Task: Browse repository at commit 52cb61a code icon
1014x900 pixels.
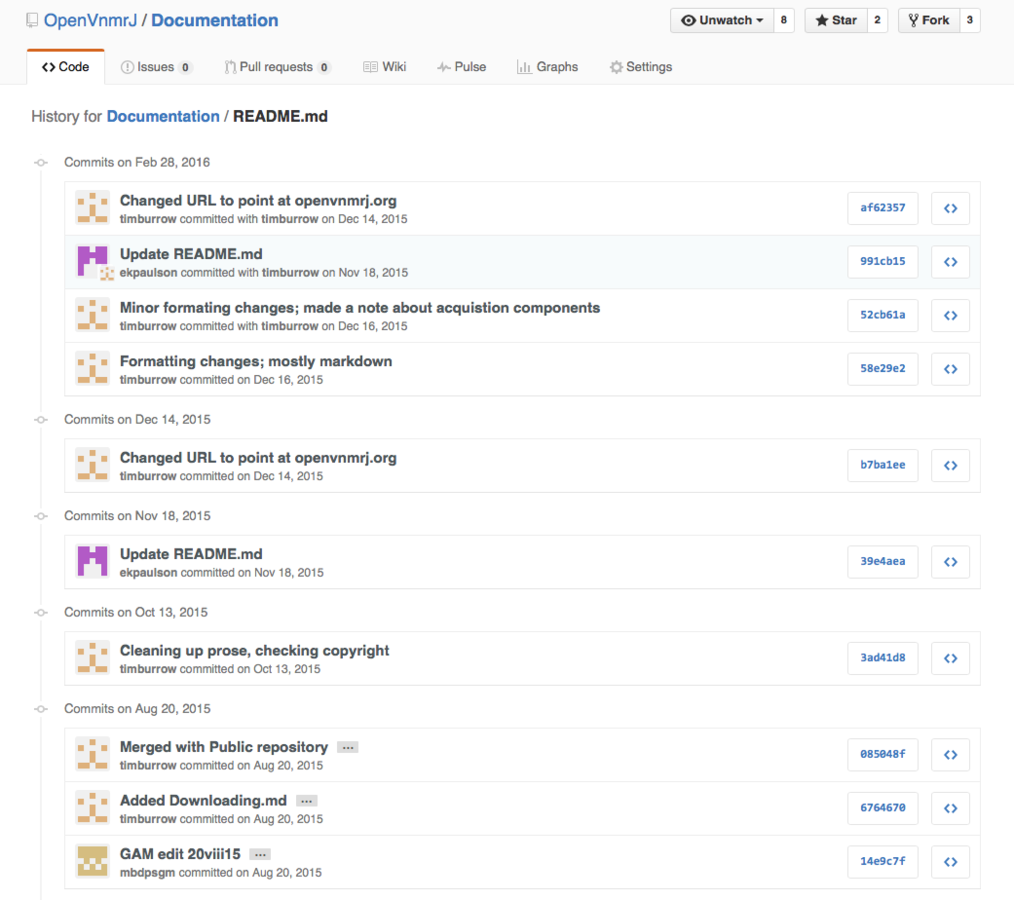Action: point(950,316)
